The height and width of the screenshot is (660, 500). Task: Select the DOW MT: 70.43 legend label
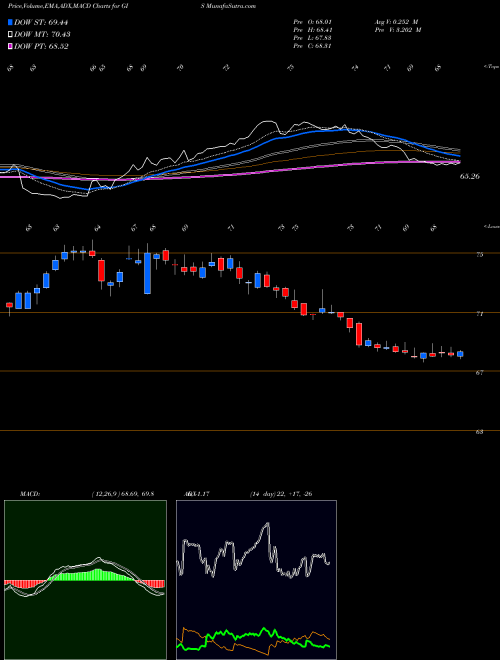click(42, 35)
